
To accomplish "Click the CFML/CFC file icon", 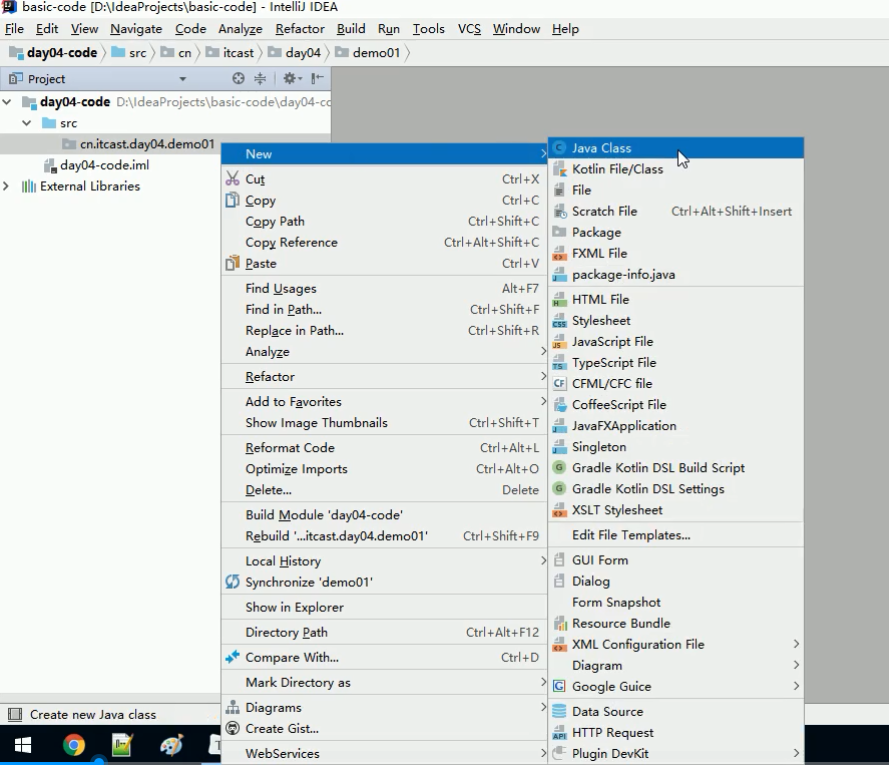I will coord(559,383).
